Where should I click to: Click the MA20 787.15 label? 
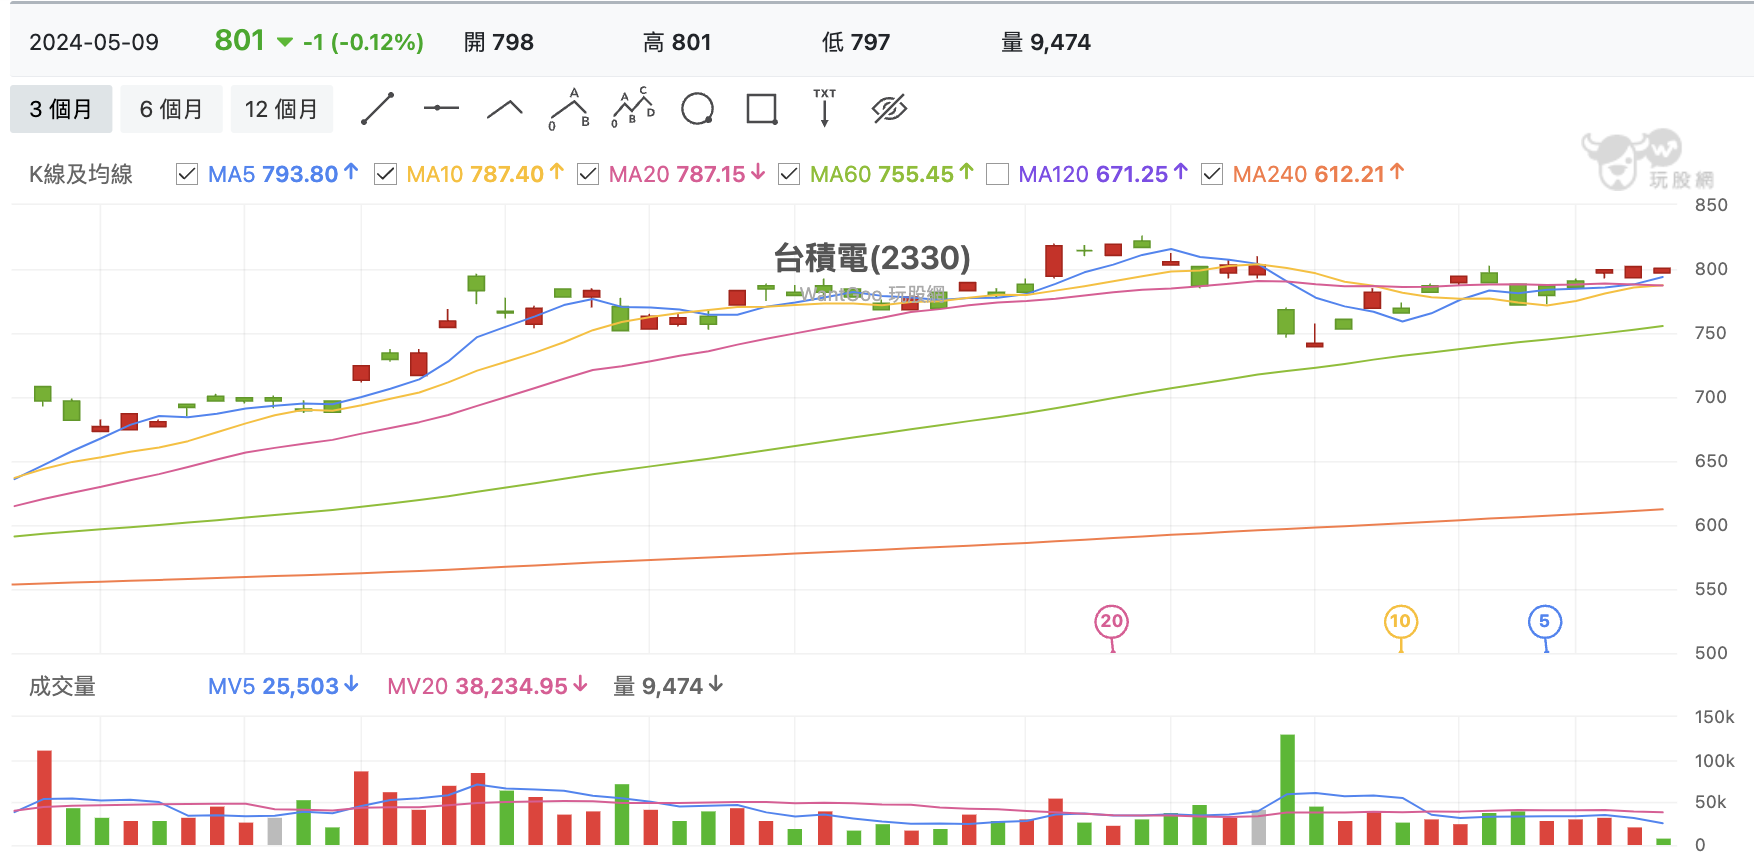687,174
